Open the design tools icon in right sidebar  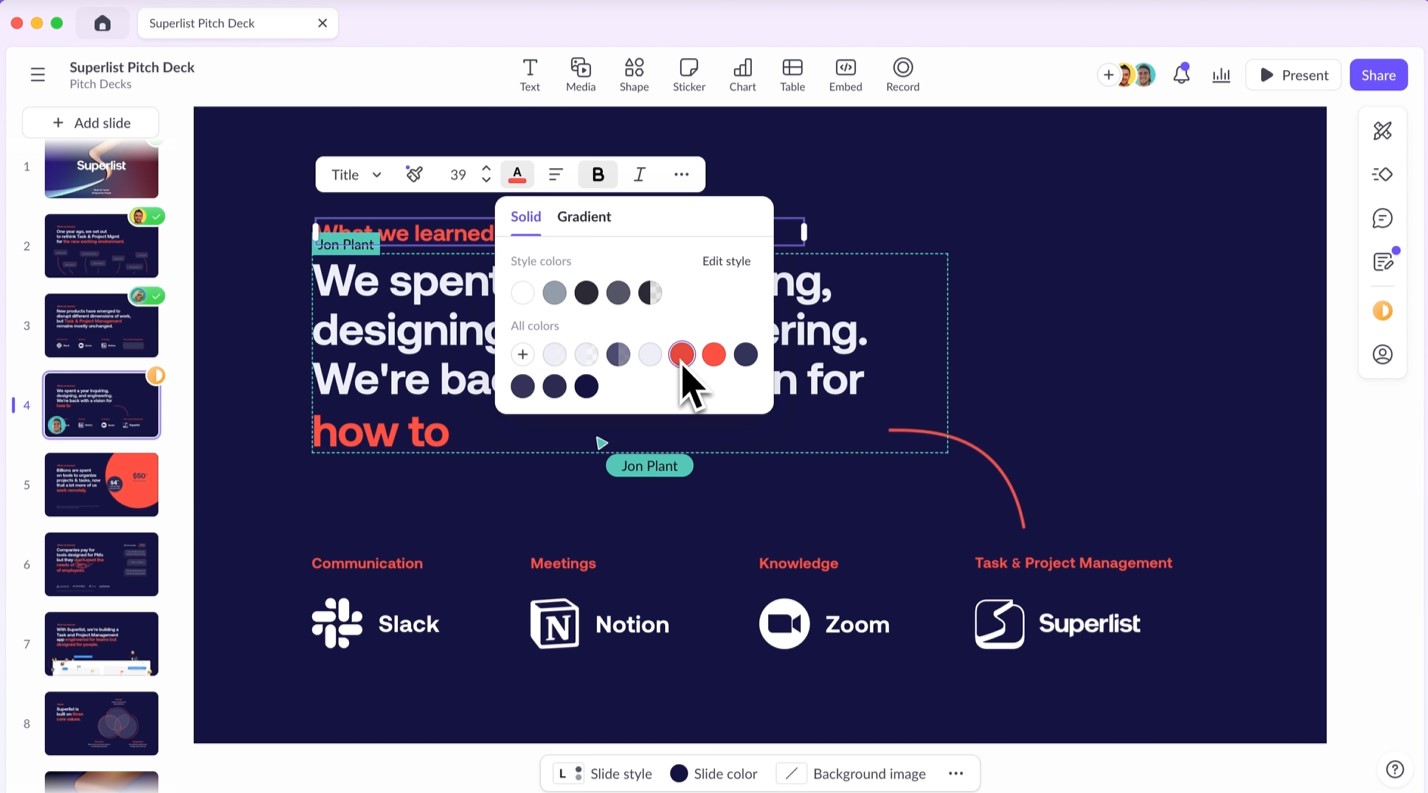(1383, 130)
